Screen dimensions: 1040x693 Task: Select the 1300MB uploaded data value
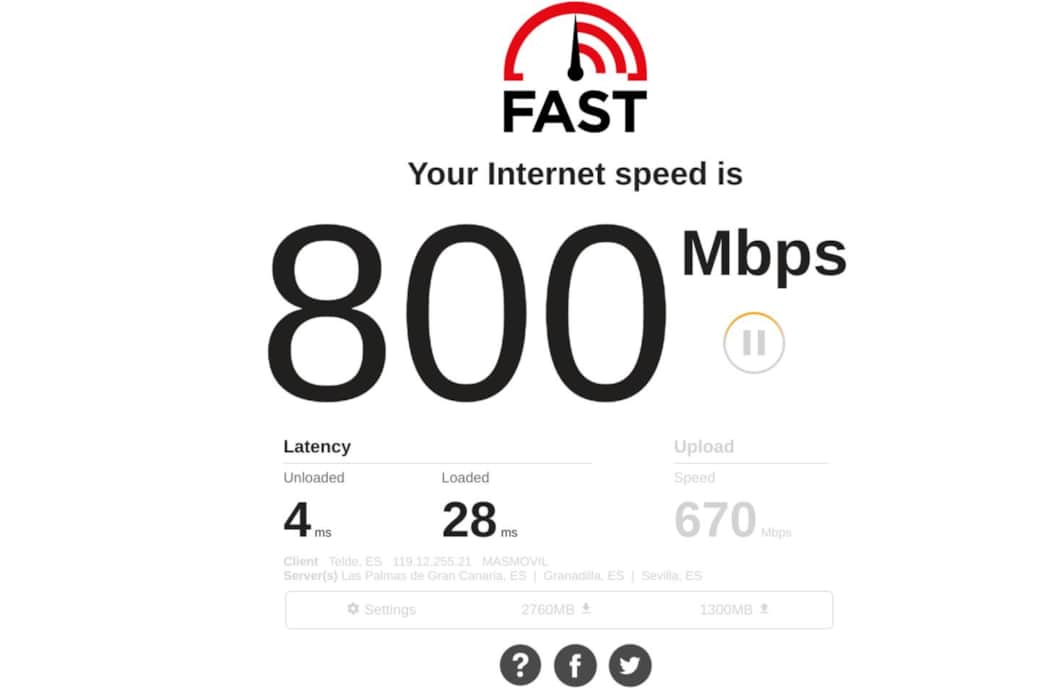point(726,609)
